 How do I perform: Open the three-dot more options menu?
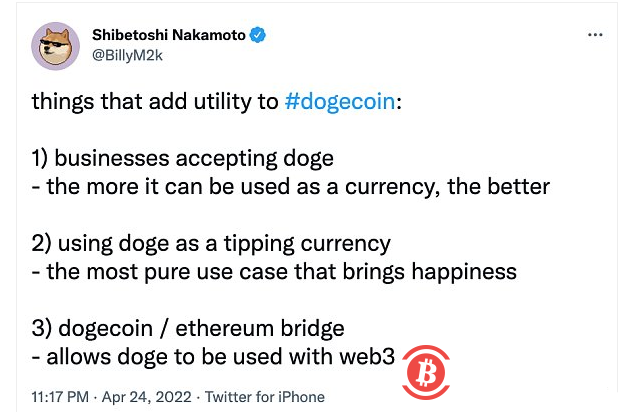(595, 34)
